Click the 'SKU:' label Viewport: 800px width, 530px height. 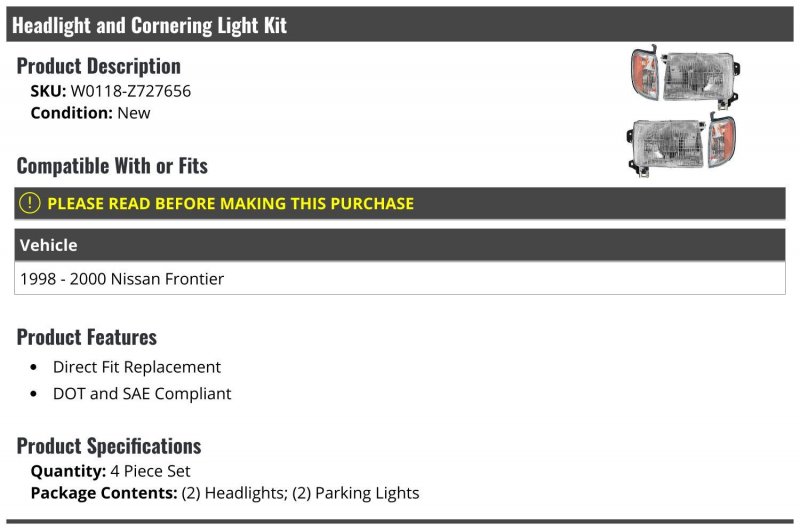48,91
